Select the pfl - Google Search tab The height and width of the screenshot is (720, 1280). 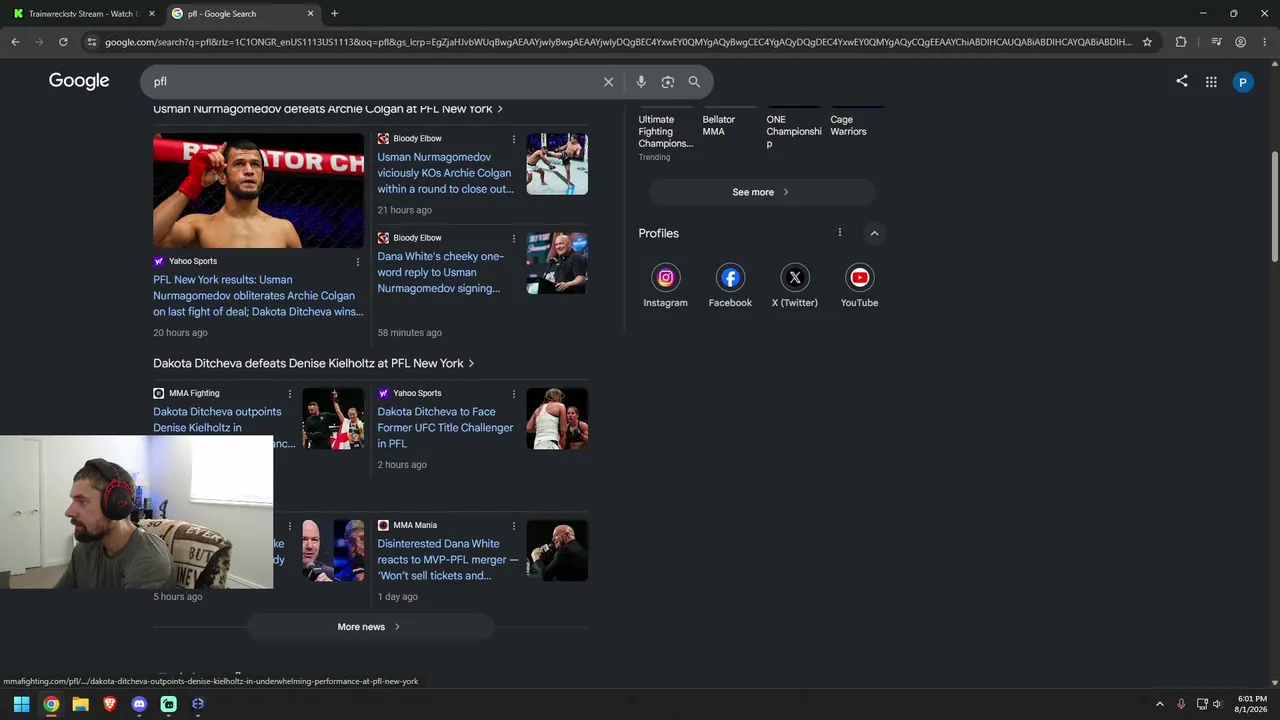pos(243,14)
